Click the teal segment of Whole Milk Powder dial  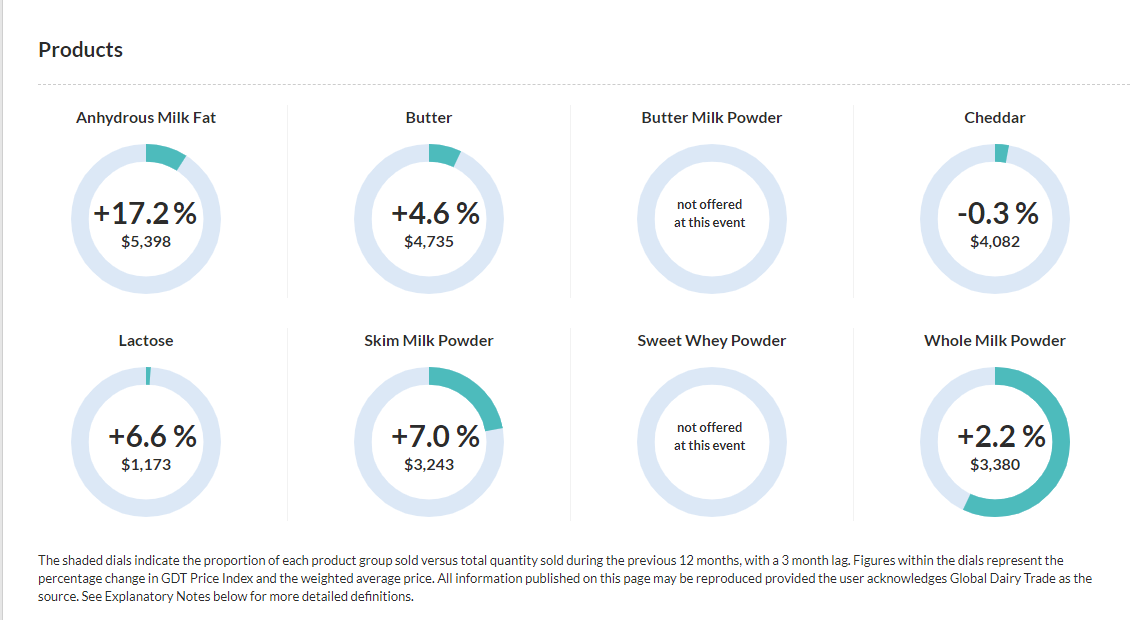pyautogui.click(x=1055, y=470)
